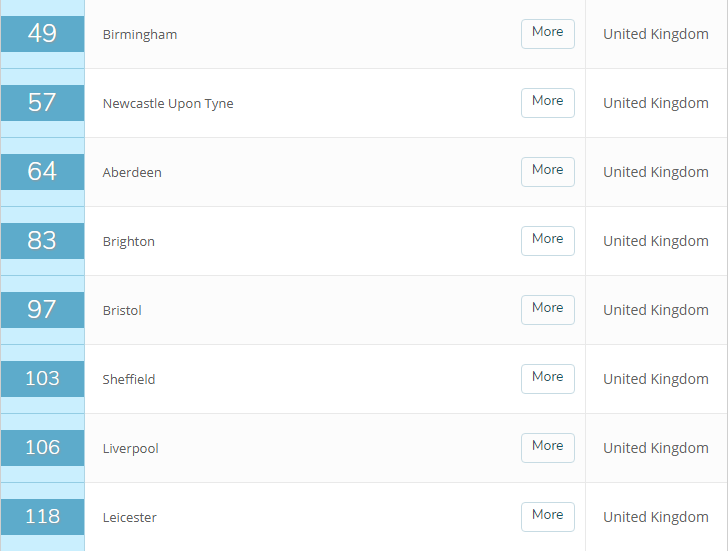This screenshot has width=728, height=551.
Task: Click the More button for Birmingham
Action: [x=547, y=33]
